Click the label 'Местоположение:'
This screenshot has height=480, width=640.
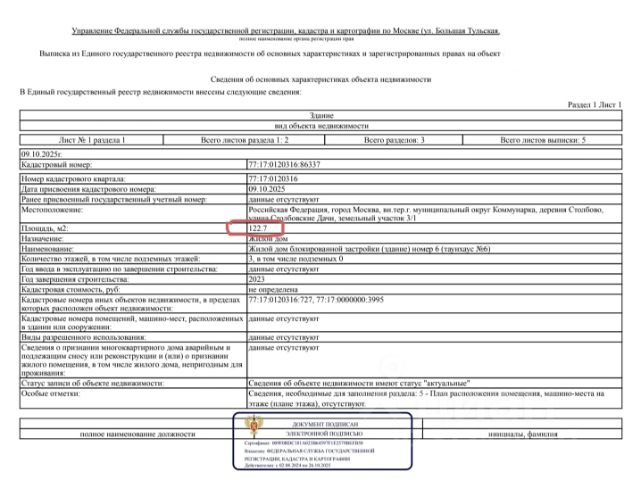click(x=52, y=210)
